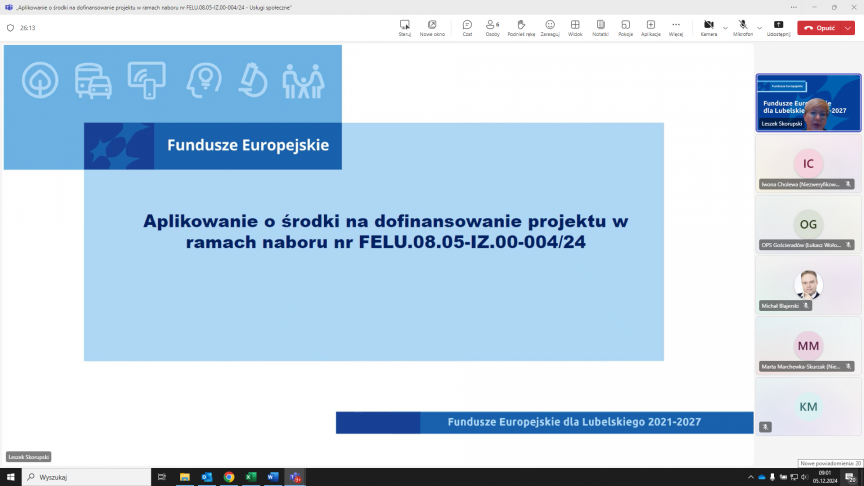Expand Mikrofon options arrow
The width and height of the screenshot is (864, 486).
pyautogui.click(x=759, y=28)
